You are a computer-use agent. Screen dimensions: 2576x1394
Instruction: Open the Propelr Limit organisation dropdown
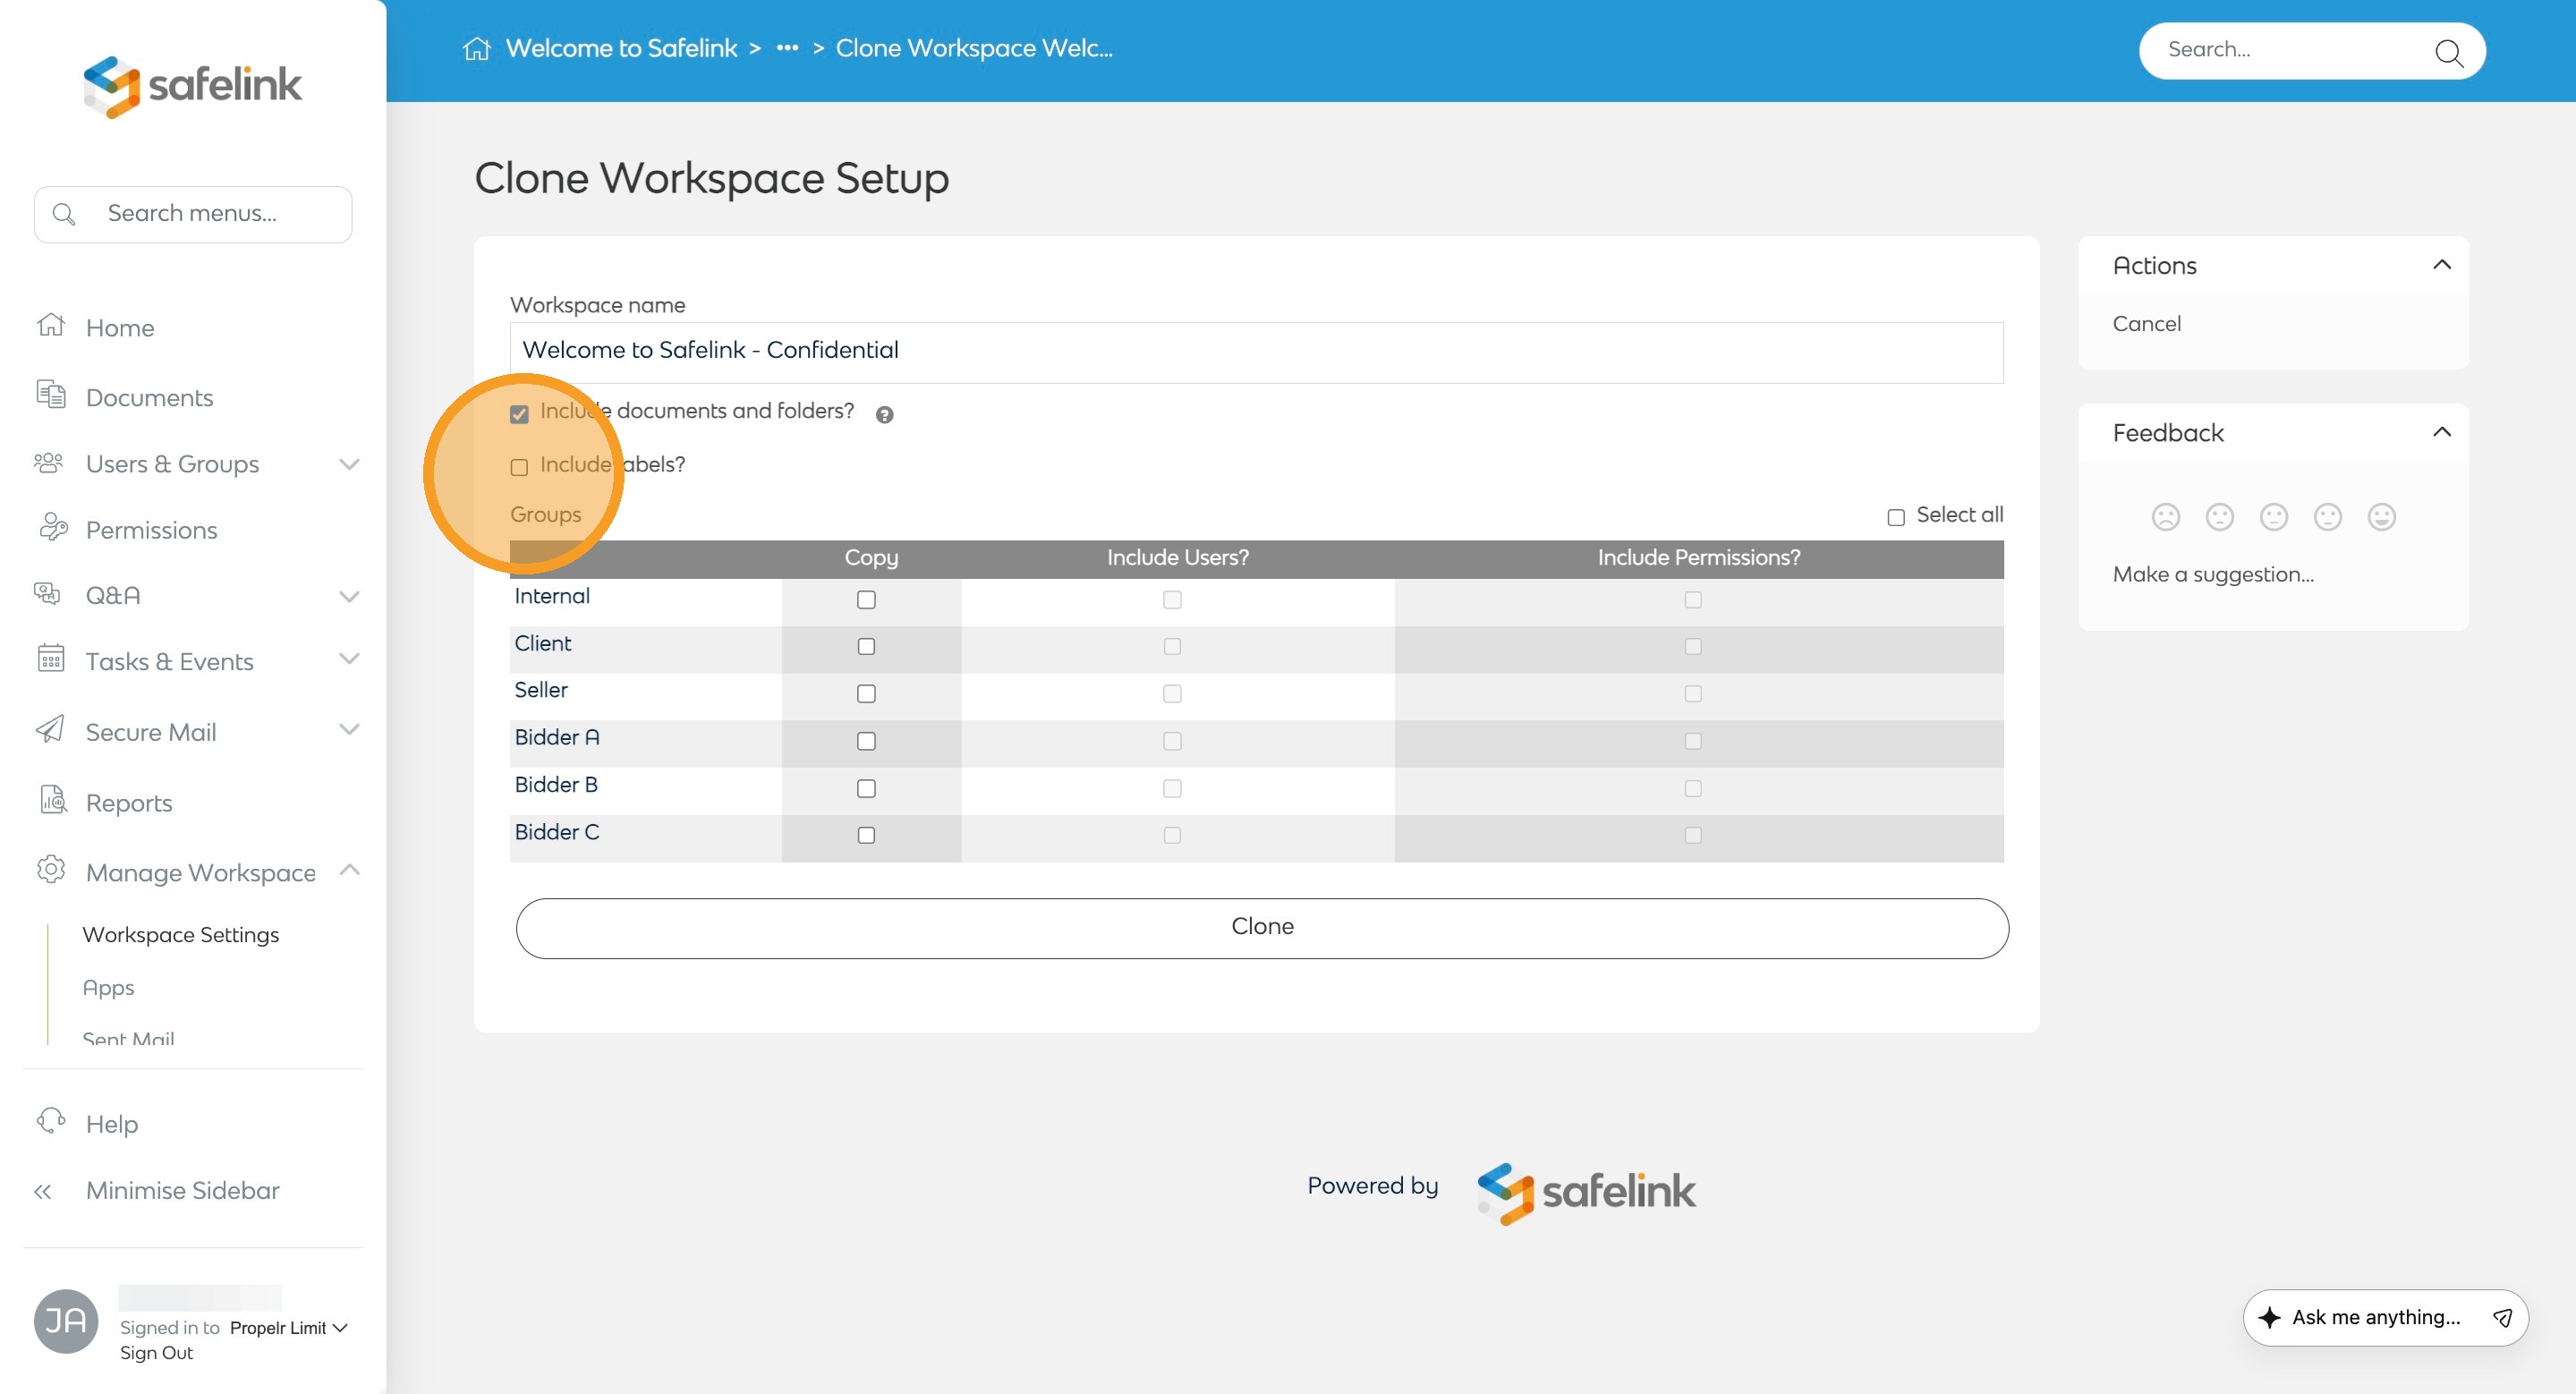point(288,1328)
